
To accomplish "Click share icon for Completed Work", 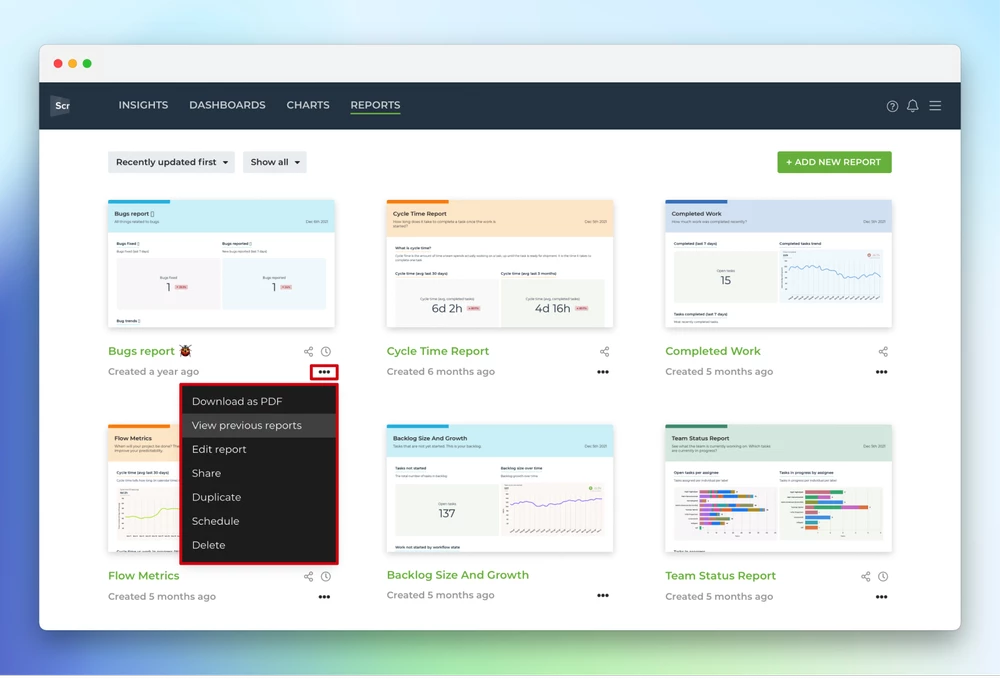I will point(883,351).
